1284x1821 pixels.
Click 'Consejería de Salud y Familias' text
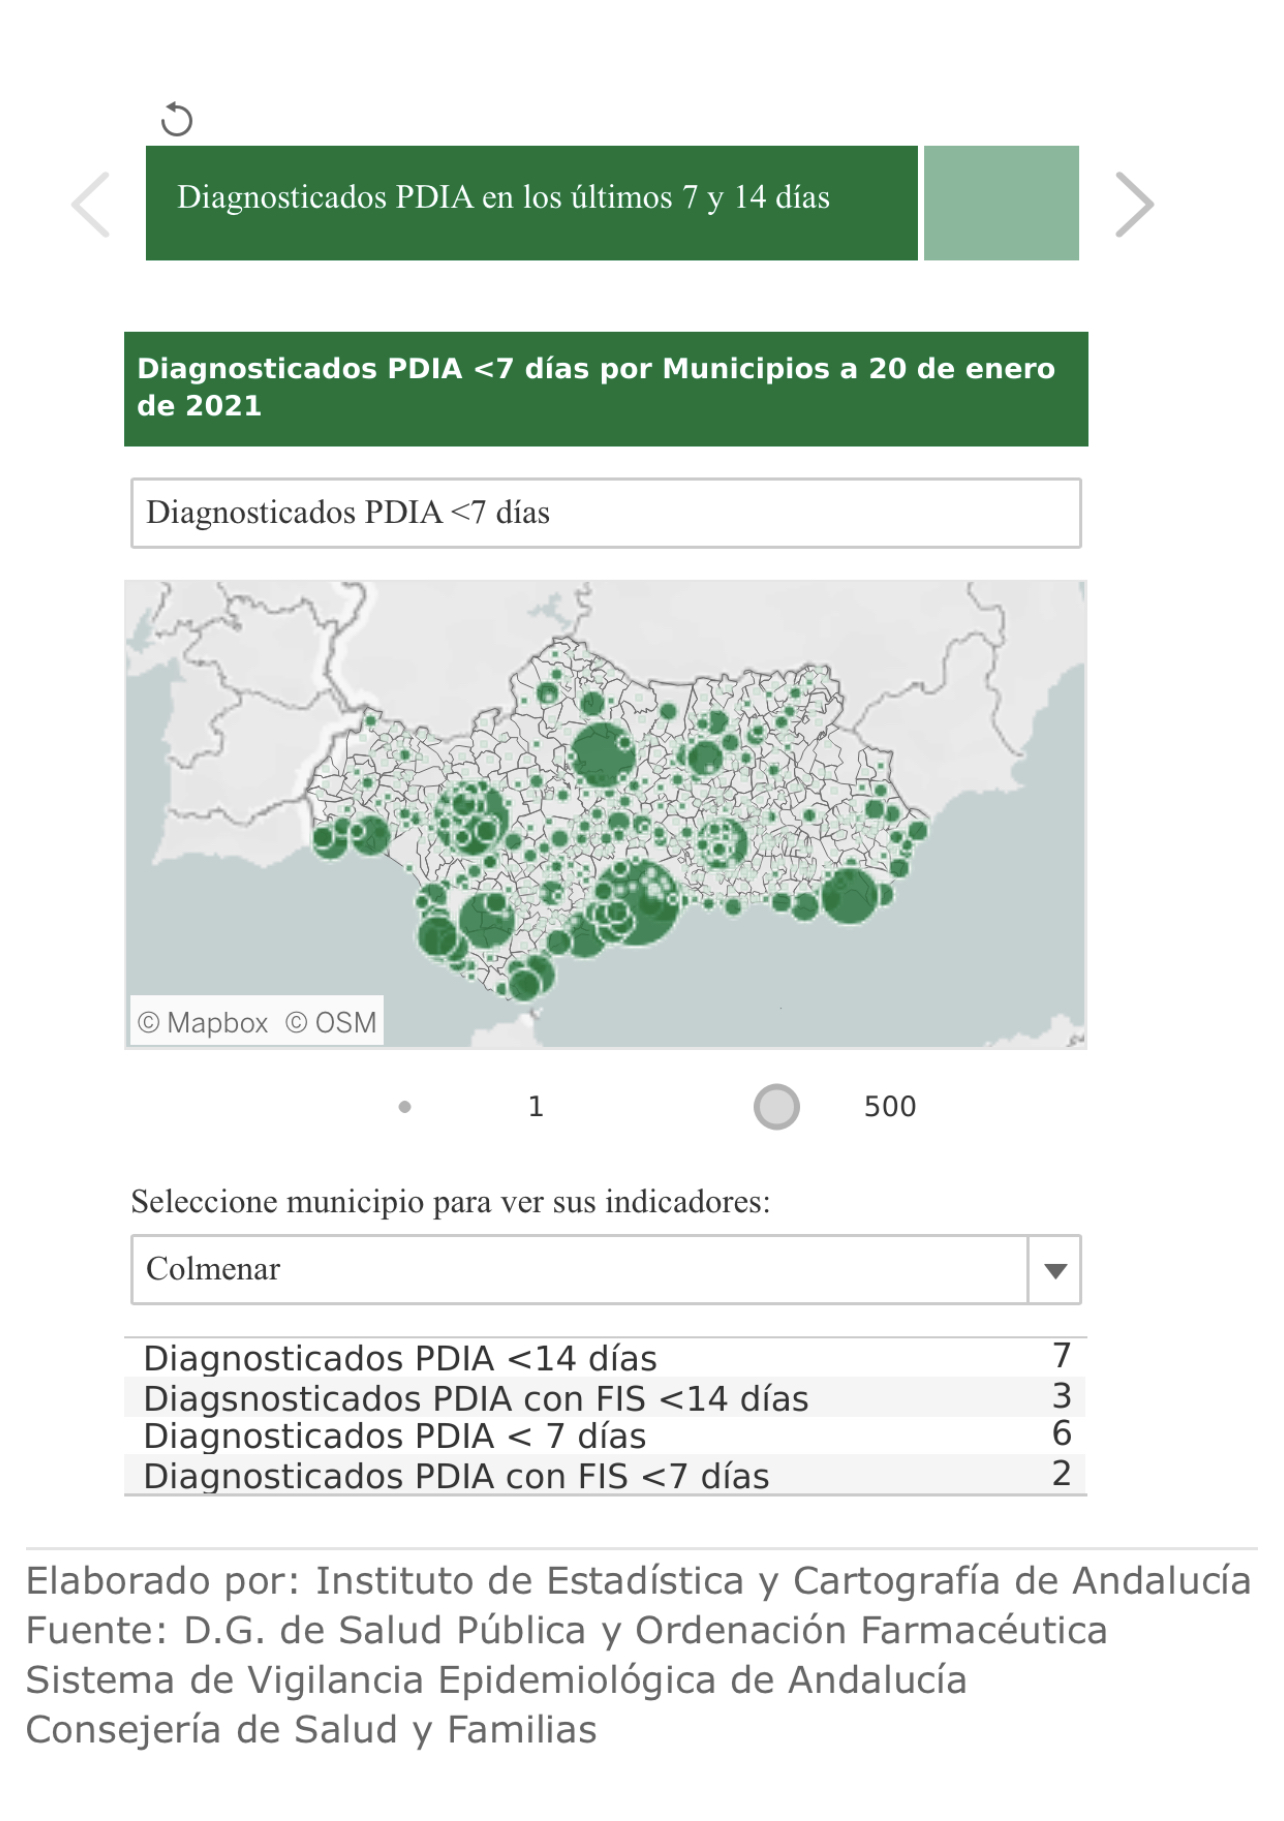[x=311, y=1729]
